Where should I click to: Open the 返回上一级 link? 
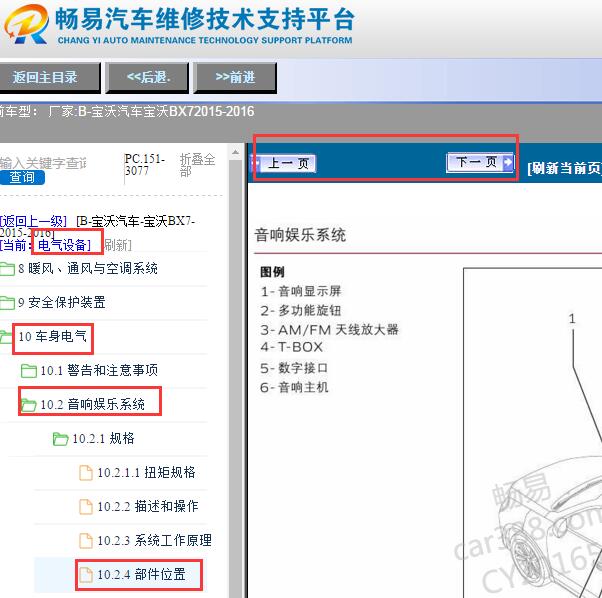(x=33, y=221)
